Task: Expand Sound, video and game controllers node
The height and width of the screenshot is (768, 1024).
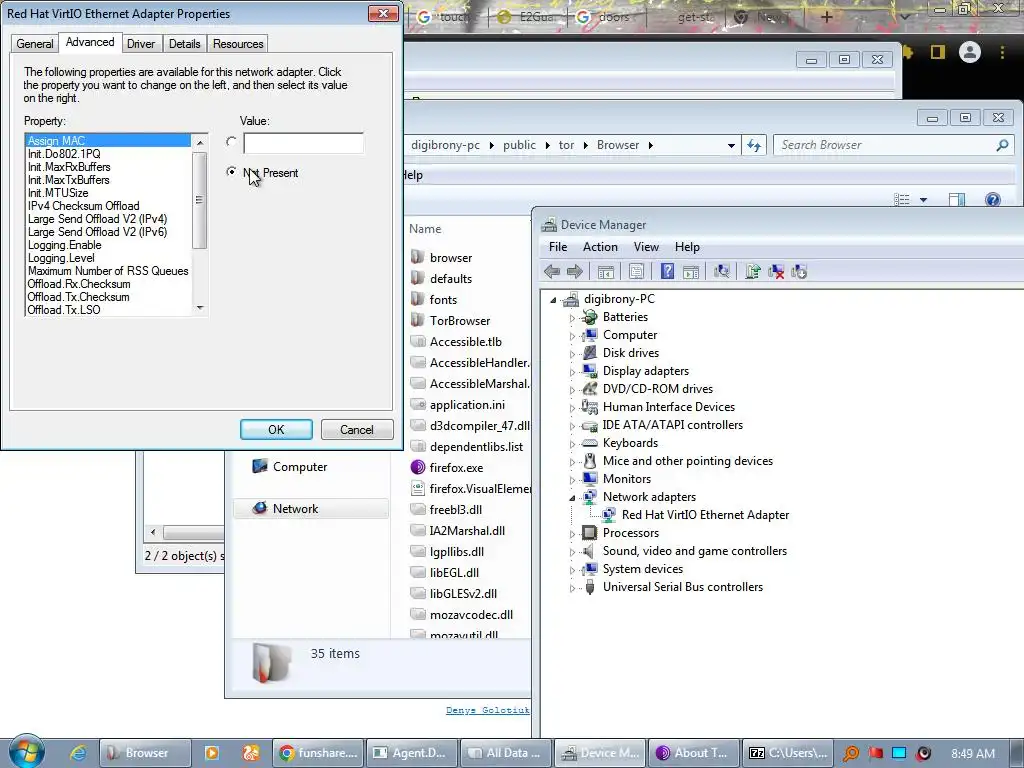Action: tap(572, 552)
